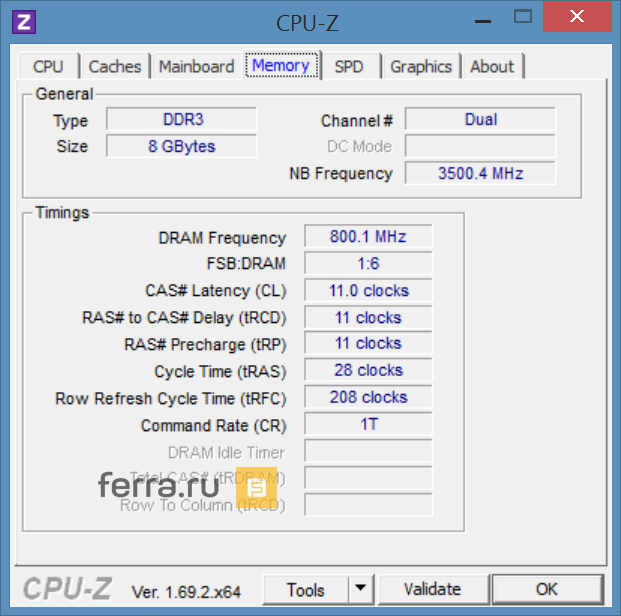
Task: Click the DRAM Frequency value field
Action: (x=368, y=237)
